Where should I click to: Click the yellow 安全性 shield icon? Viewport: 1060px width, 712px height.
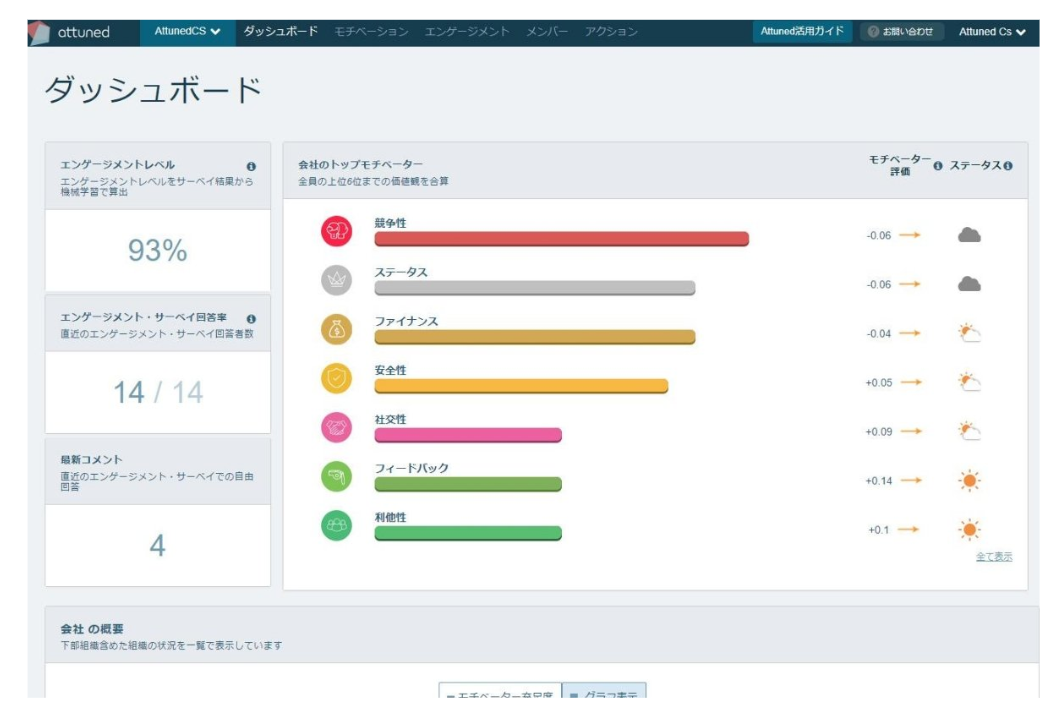click(336, 379)
